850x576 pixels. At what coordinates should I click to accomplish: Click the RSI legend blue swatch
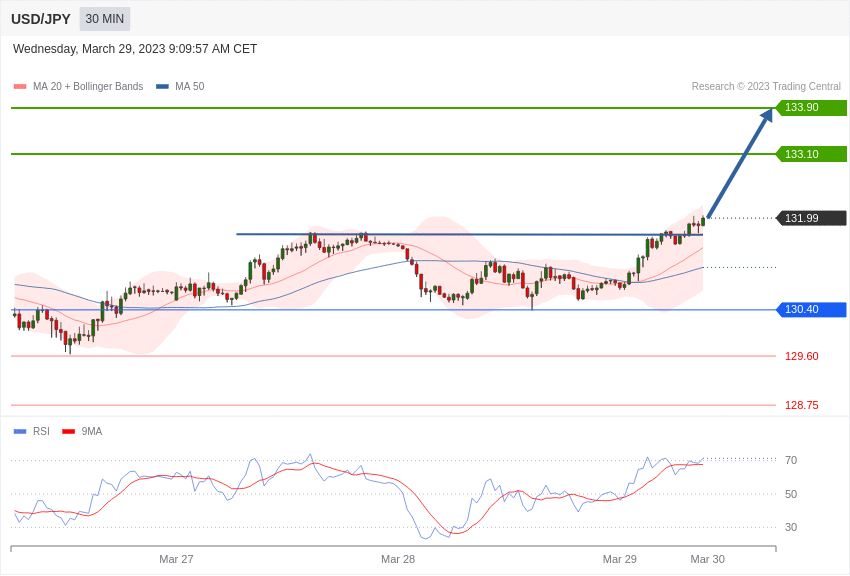(20, 431)
